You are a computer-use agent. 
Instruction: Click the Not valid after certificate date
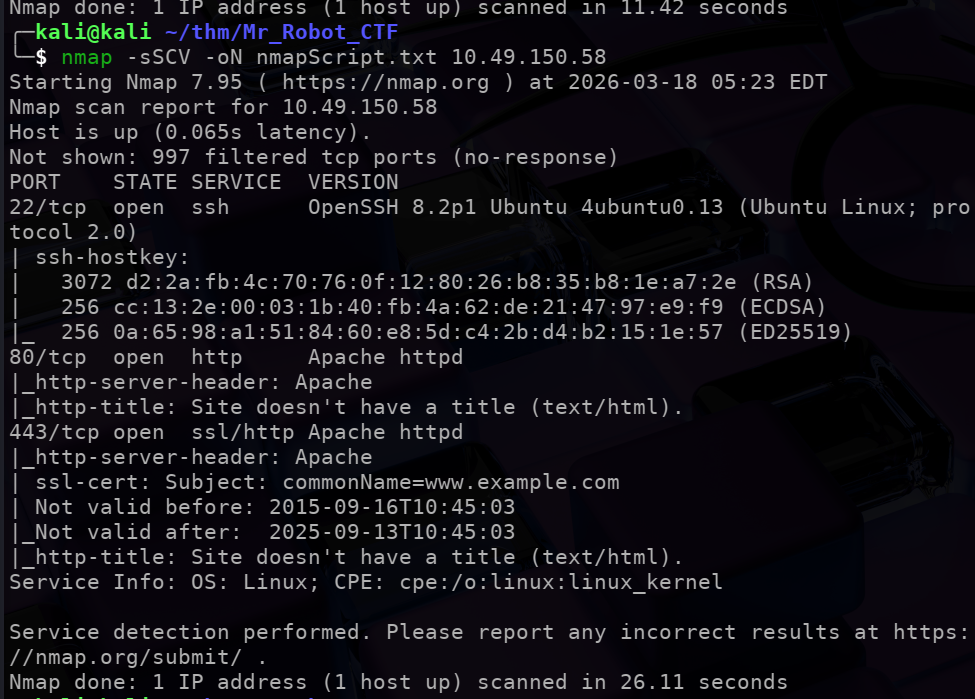tap(392, 532)
